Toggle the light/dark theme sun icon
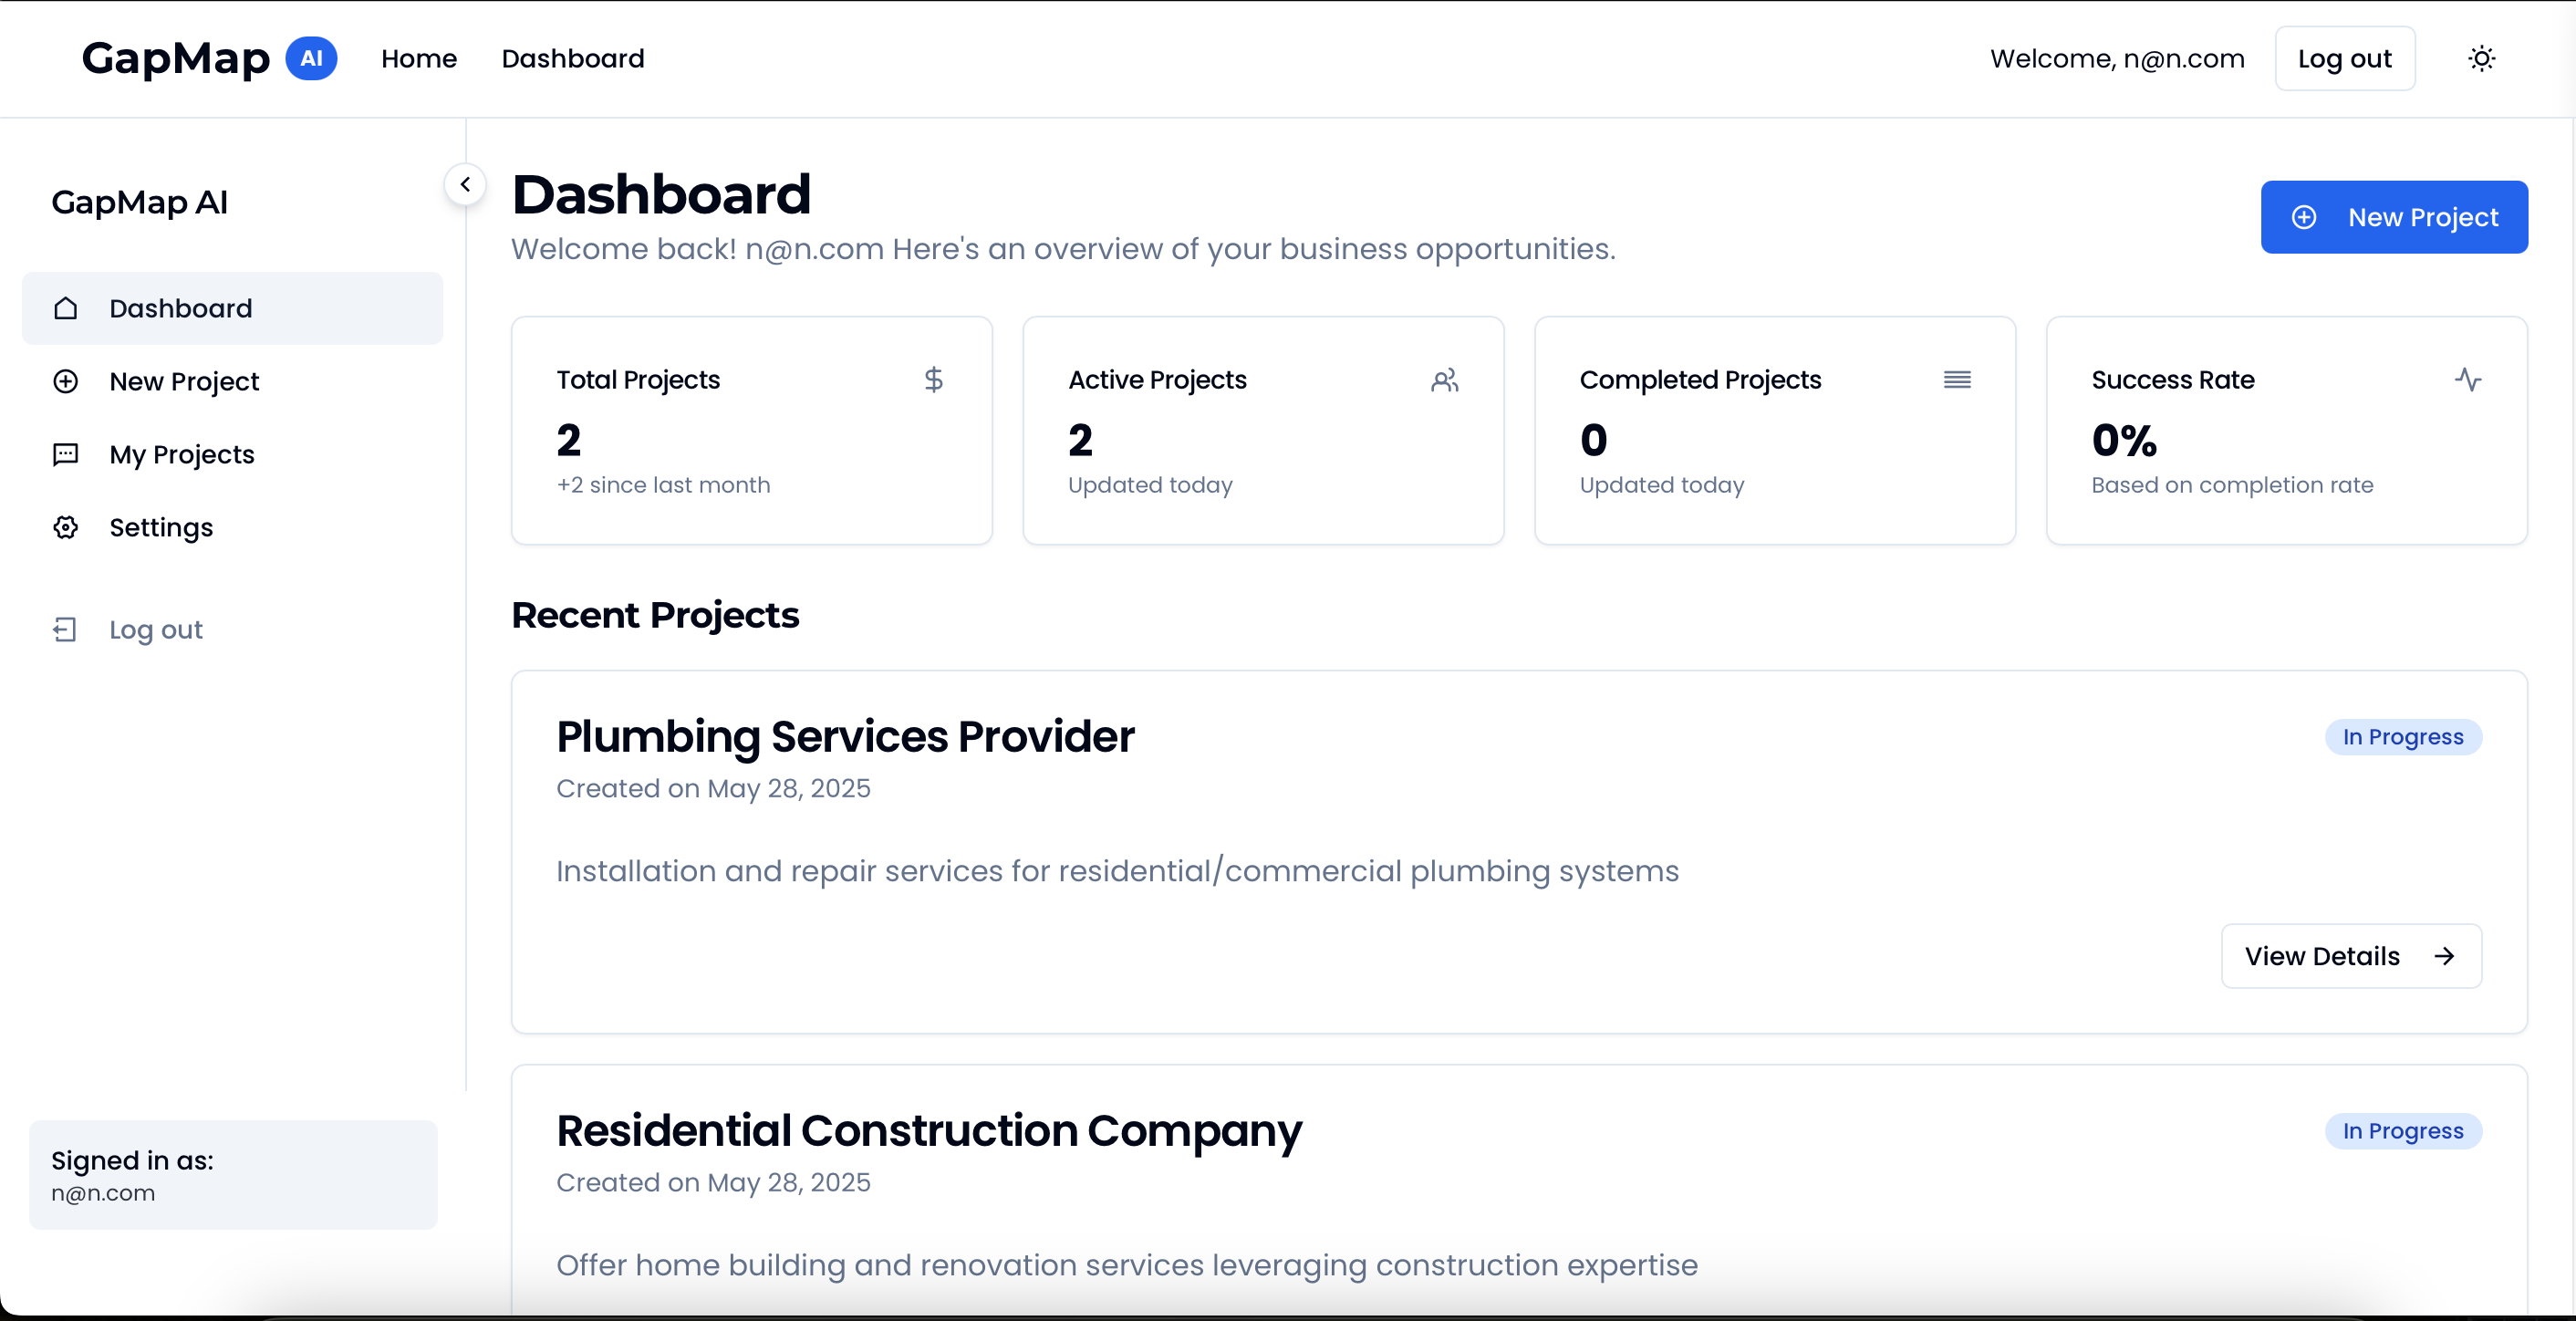This screenshot has width=2576, height=1321. pyautogui.click(x=2481, y=59)
